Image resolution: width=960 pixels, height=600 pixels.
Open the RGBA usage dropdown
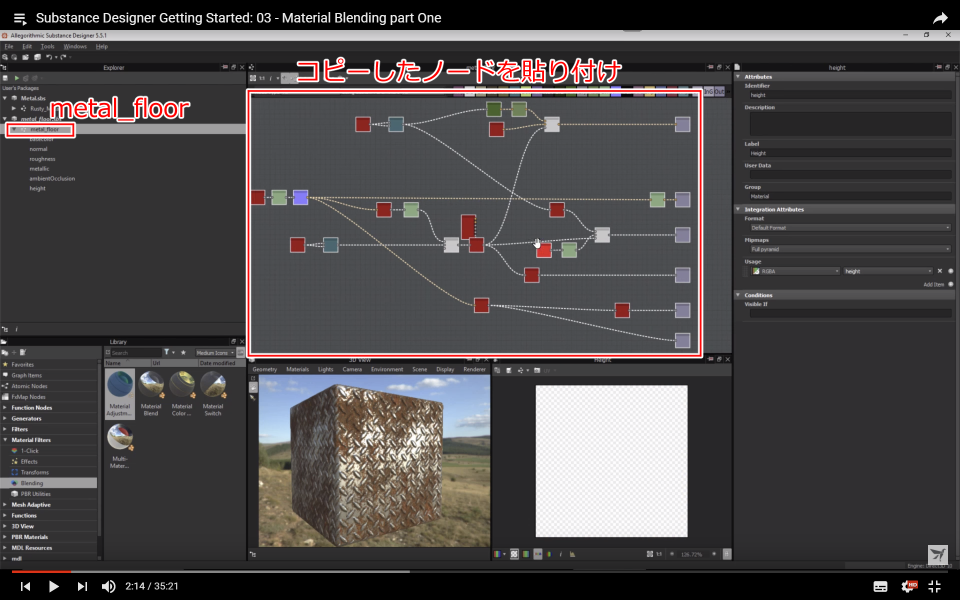[x=795, y=271]
